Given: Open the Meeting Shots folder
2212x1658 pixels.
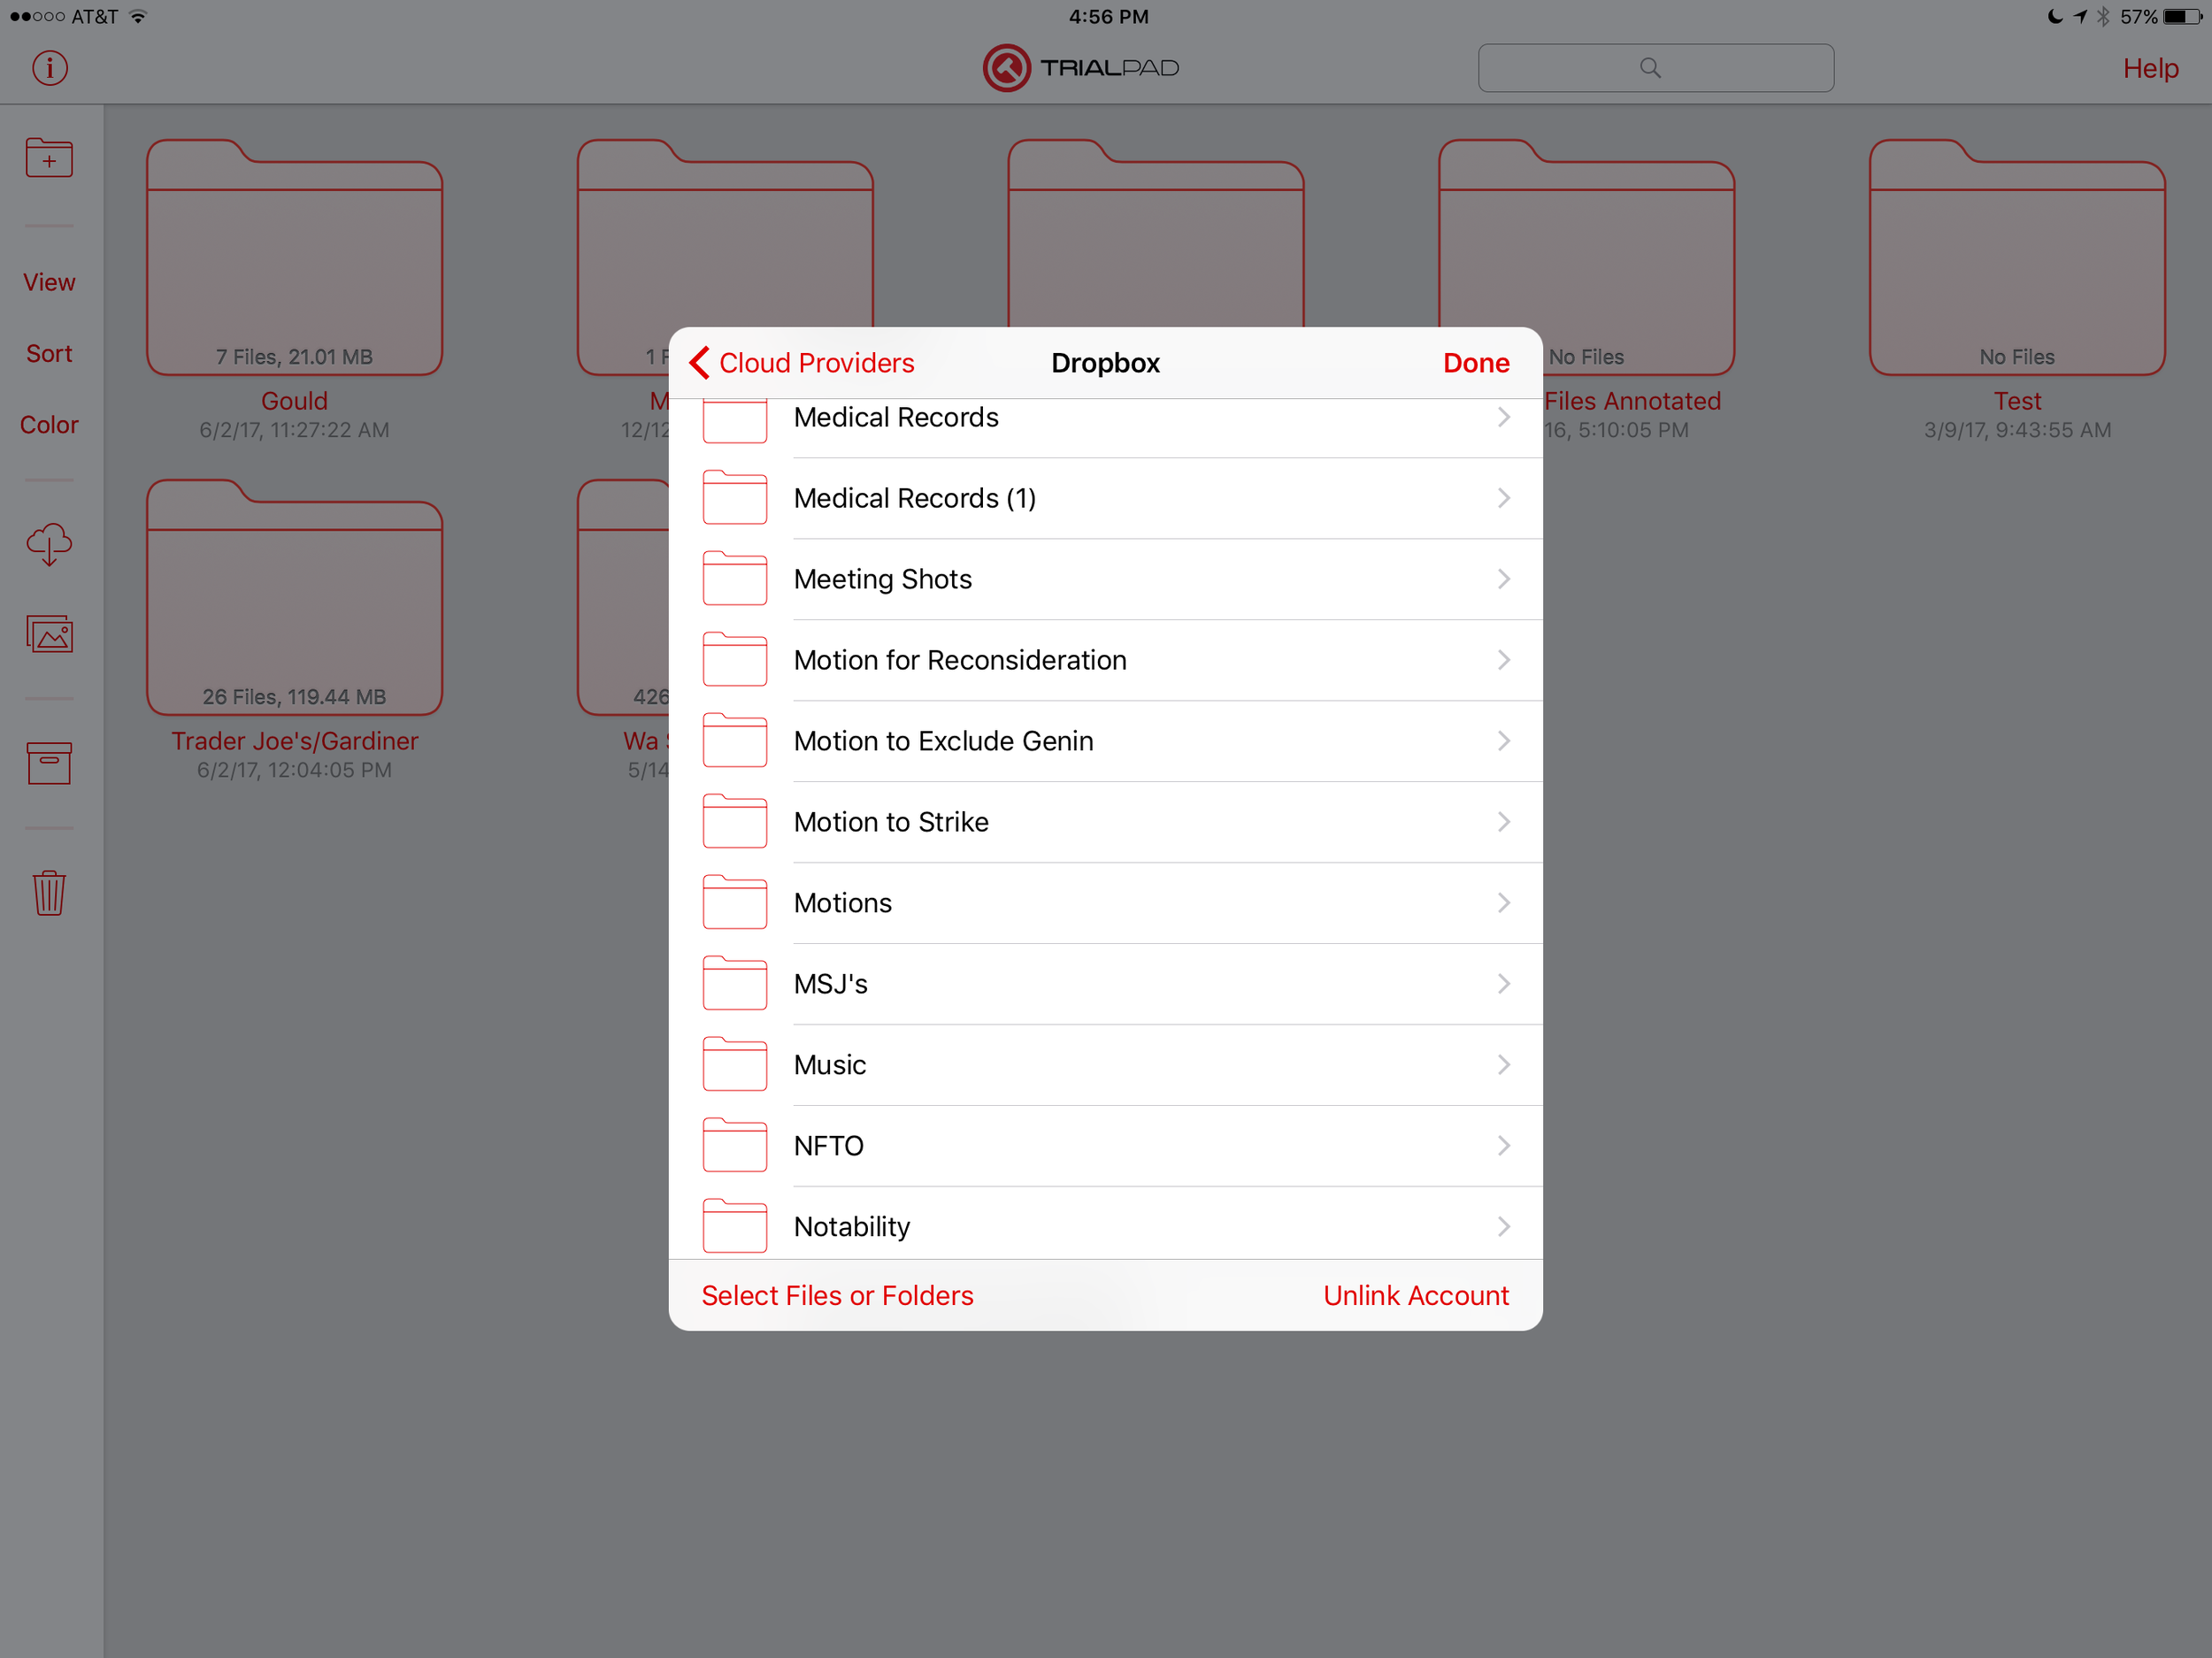Looking at the screenshot, I should coord(1105,579).
